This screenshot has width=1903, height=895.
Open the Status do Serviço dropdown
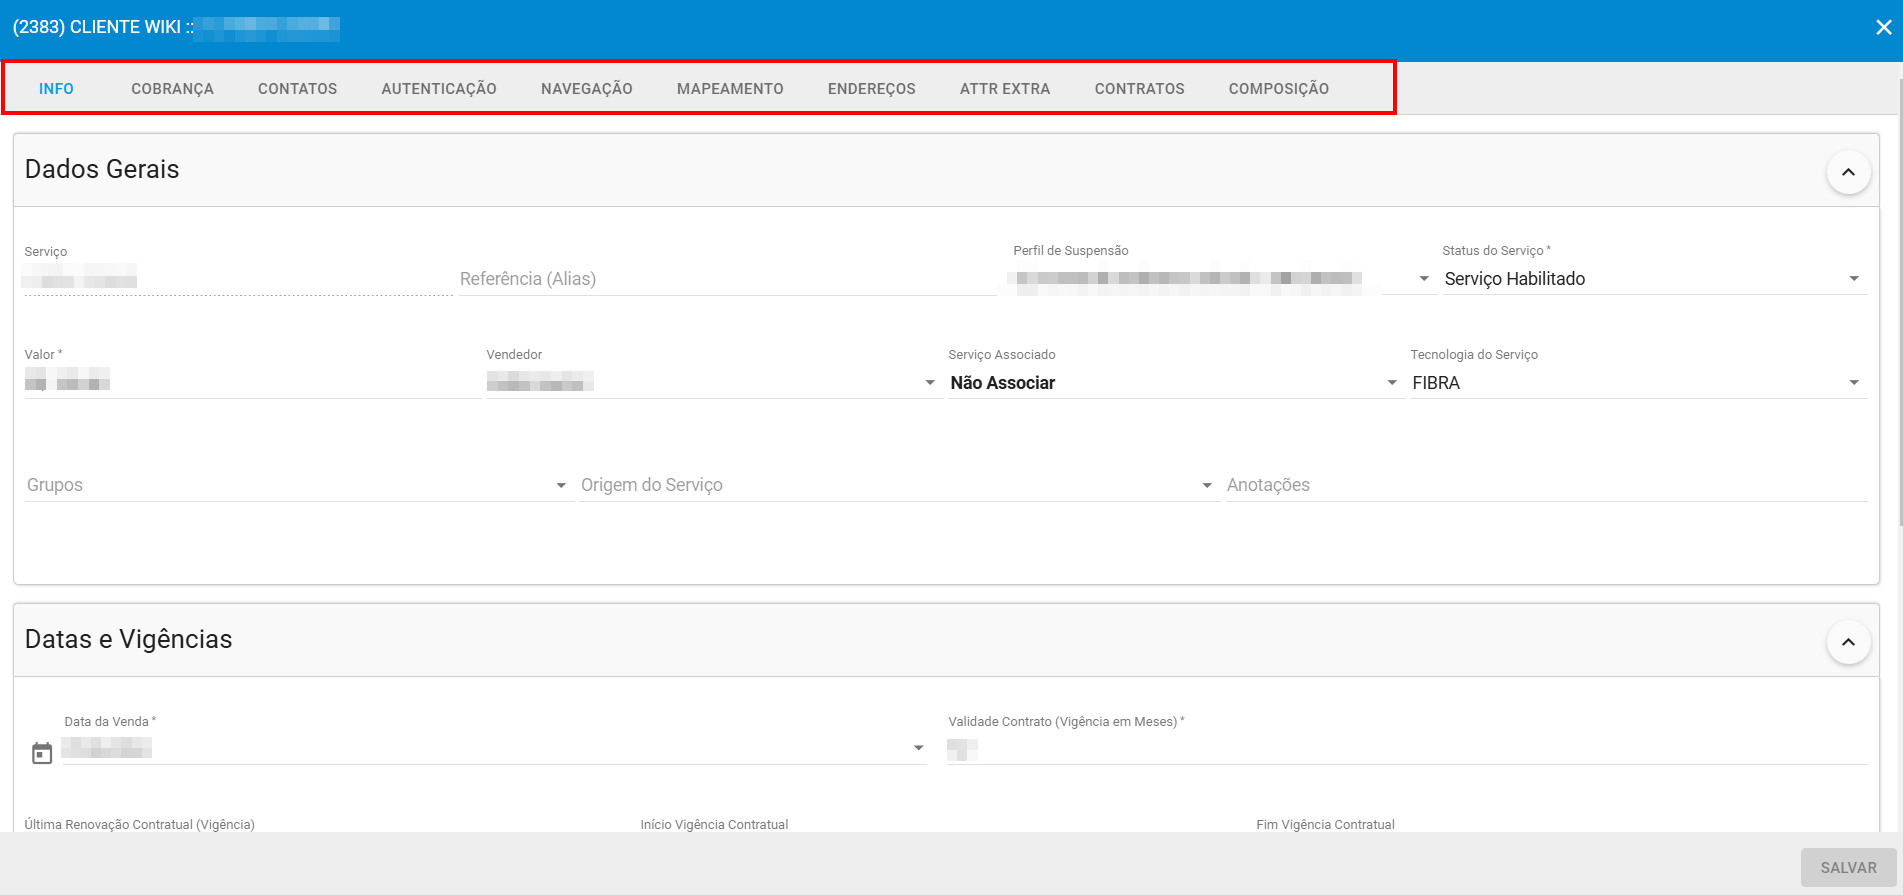tap(1654, 279)
